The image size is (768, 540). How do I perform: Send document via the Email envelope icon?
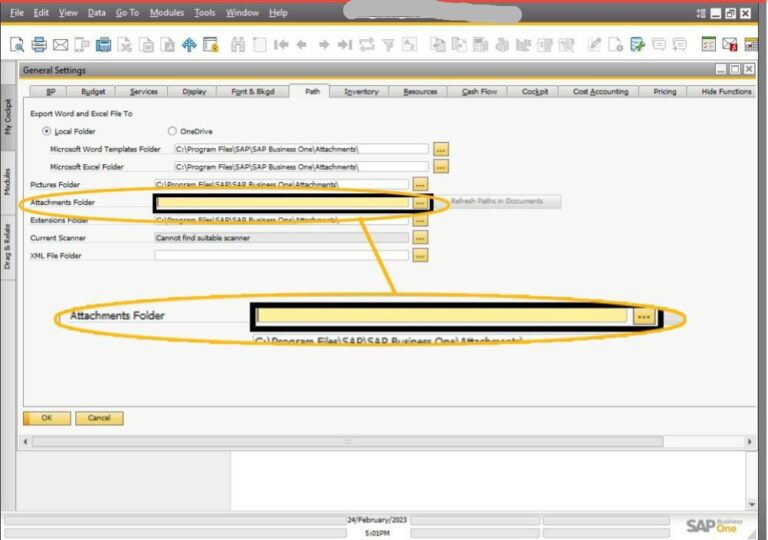point(61,45)
